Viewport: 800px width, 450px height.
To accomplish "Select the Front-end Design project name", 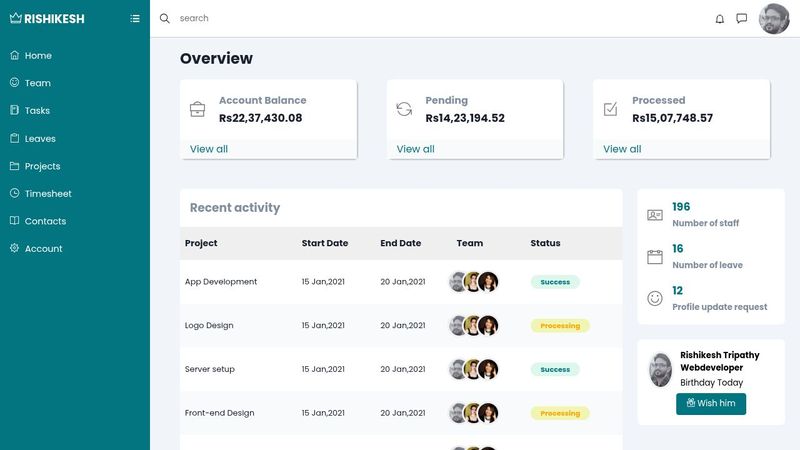I will tap(219, 413).
